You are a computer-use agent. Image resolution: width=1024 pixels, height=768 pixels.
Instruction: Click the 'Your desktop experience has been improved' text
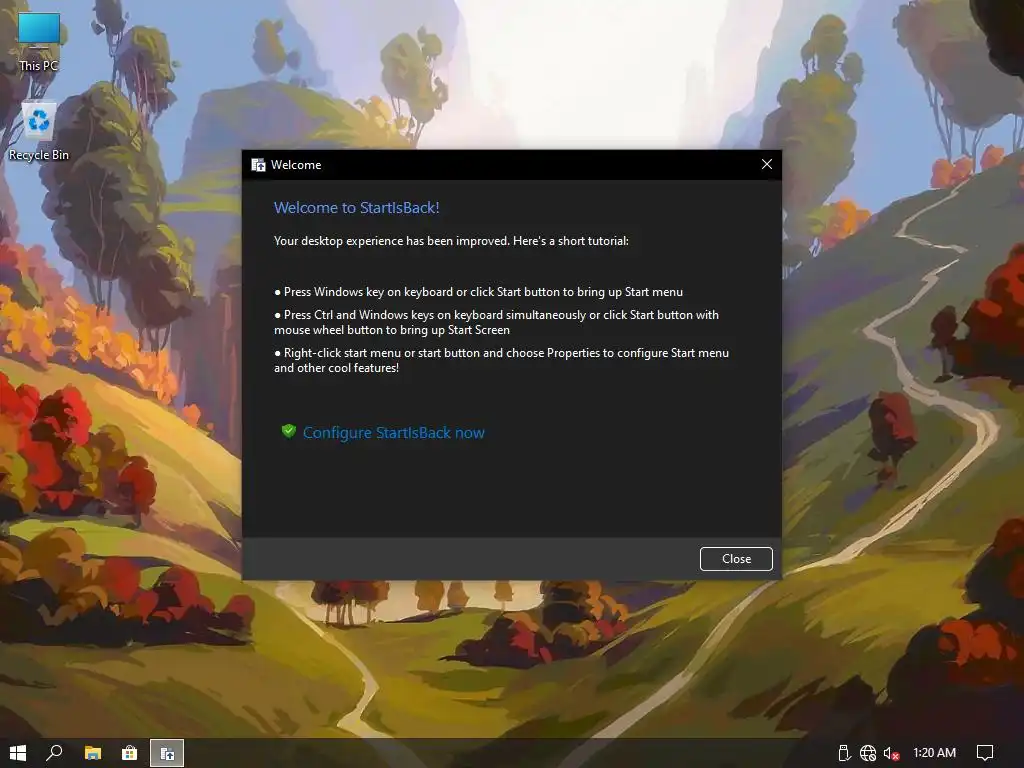point(451,241)
